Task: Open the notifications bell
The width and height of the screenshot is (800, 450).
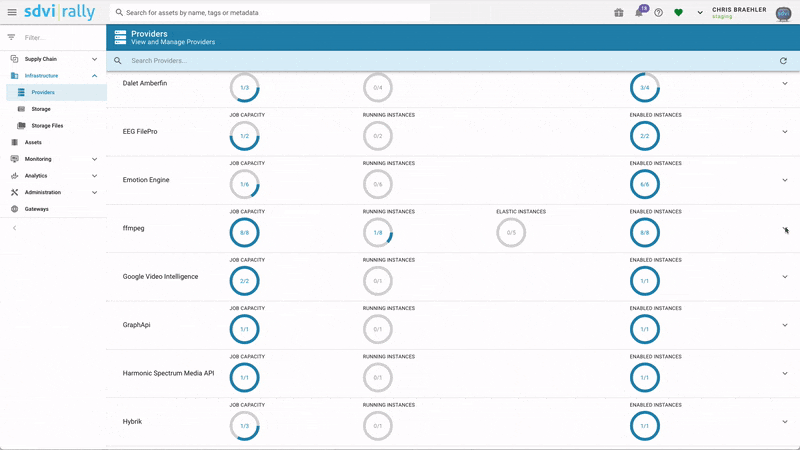Action: point(639,13)
